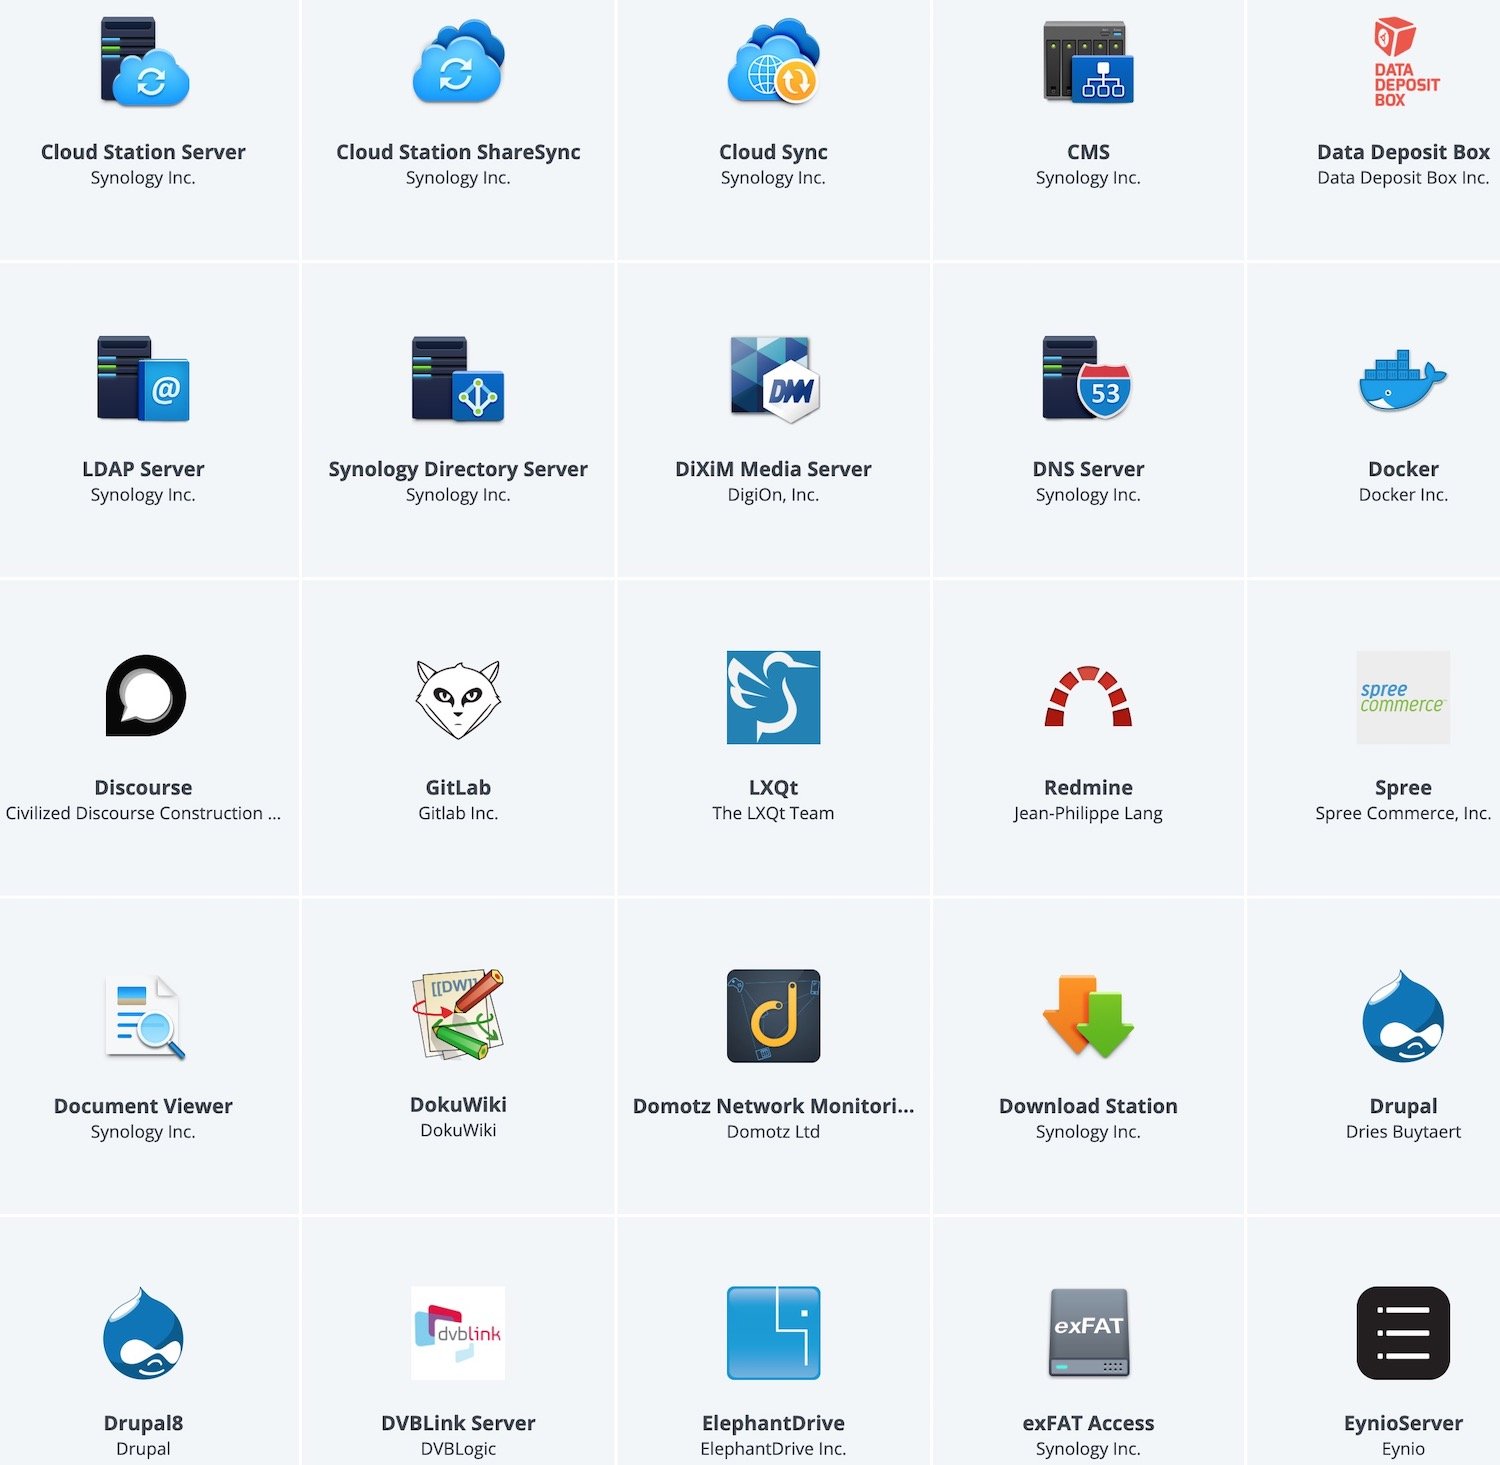Click the LDAP Server title
The width and height of the screenshot is (1500, 1465).
(x=143, y=469)
